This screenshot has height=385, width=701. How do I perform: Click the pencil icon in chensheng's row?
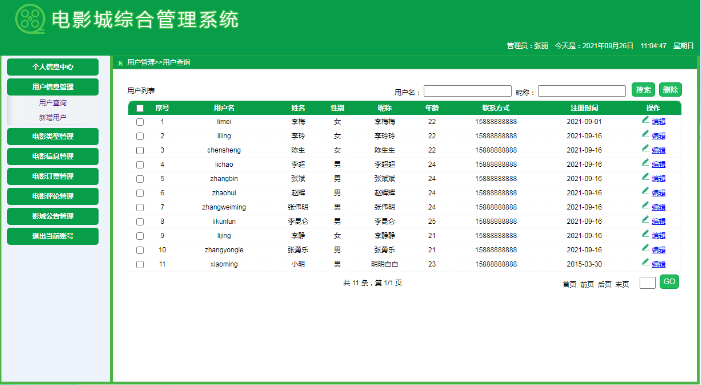point(645,148)
